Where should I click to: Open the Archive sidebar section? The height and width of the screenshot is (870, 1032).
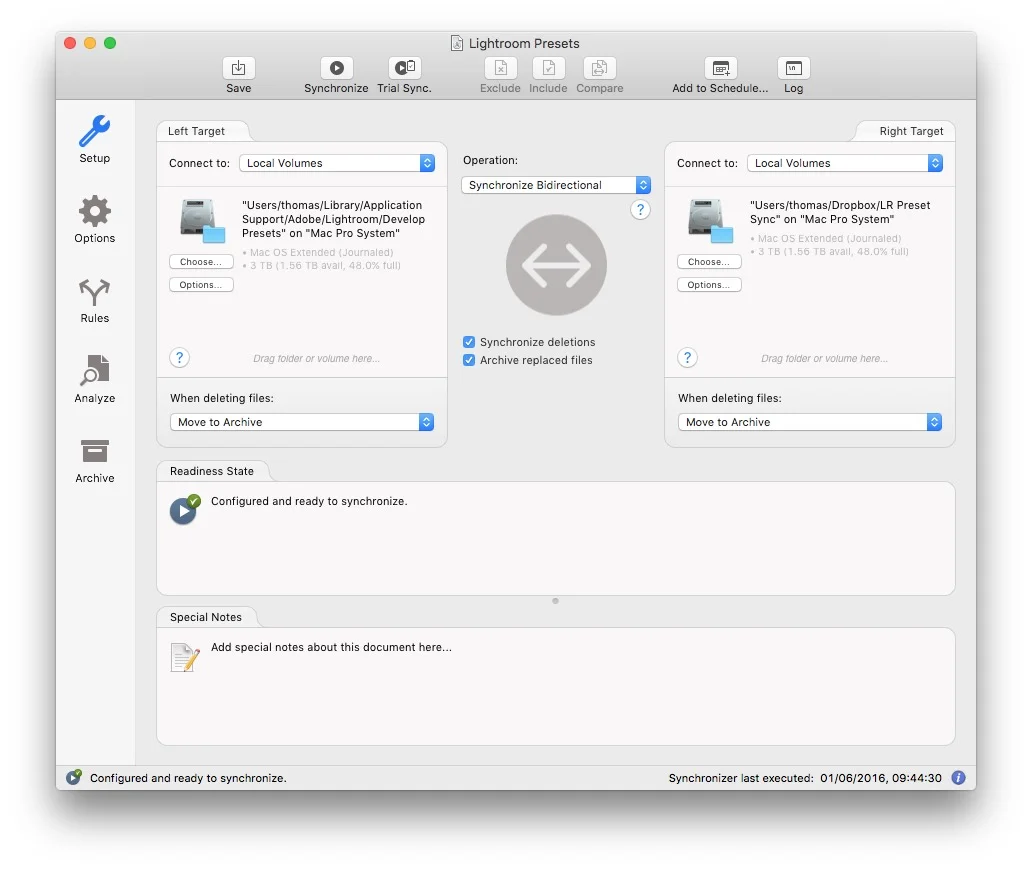(95, 460)
